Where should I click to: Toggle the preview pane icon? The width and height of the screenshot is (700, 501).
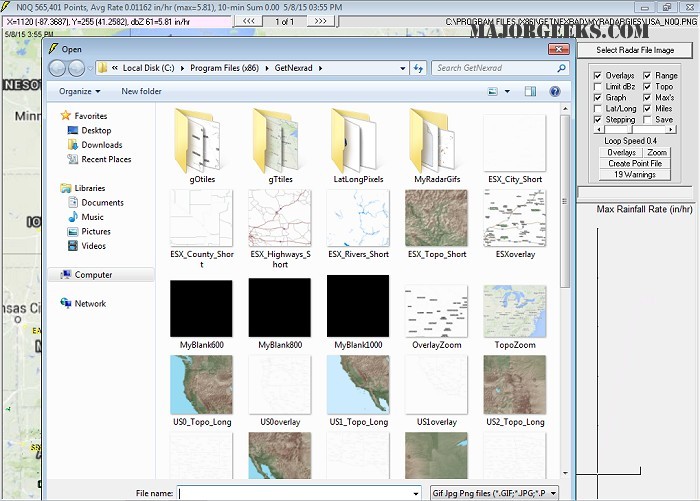(x=530, y=91)
